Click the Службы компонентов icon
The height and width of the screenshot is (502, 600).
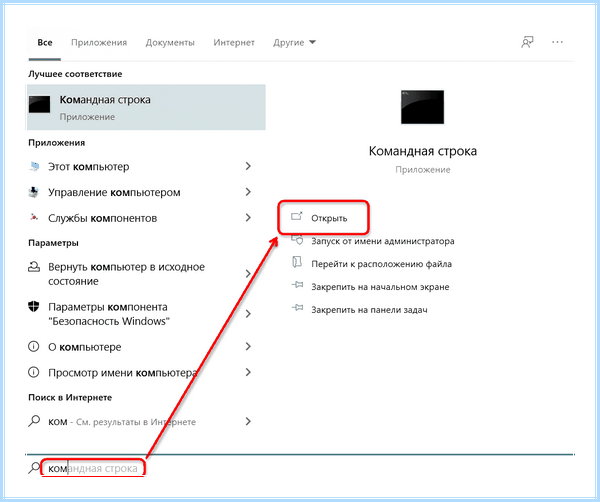click(34, 217)
